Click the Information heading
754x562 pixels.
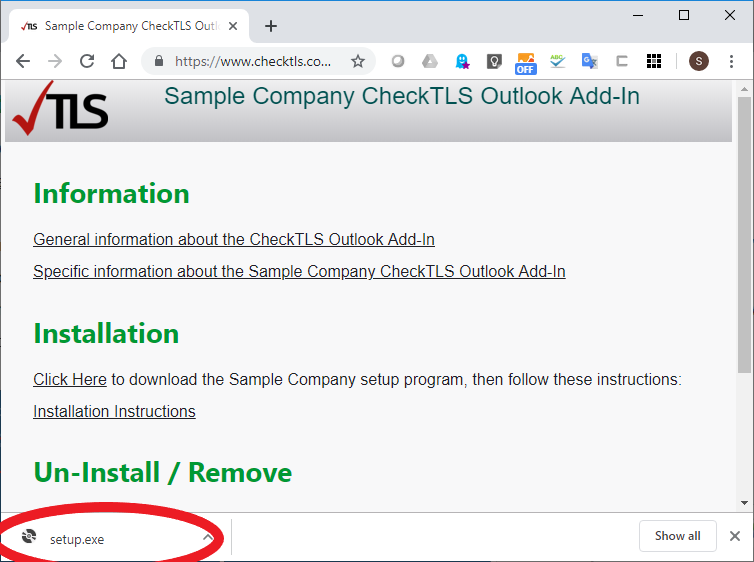[112, 194]
